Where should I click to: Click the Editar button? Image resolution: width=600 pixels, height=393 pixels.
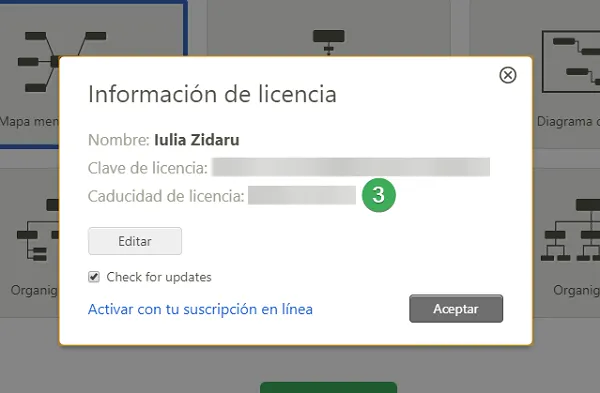135,241
